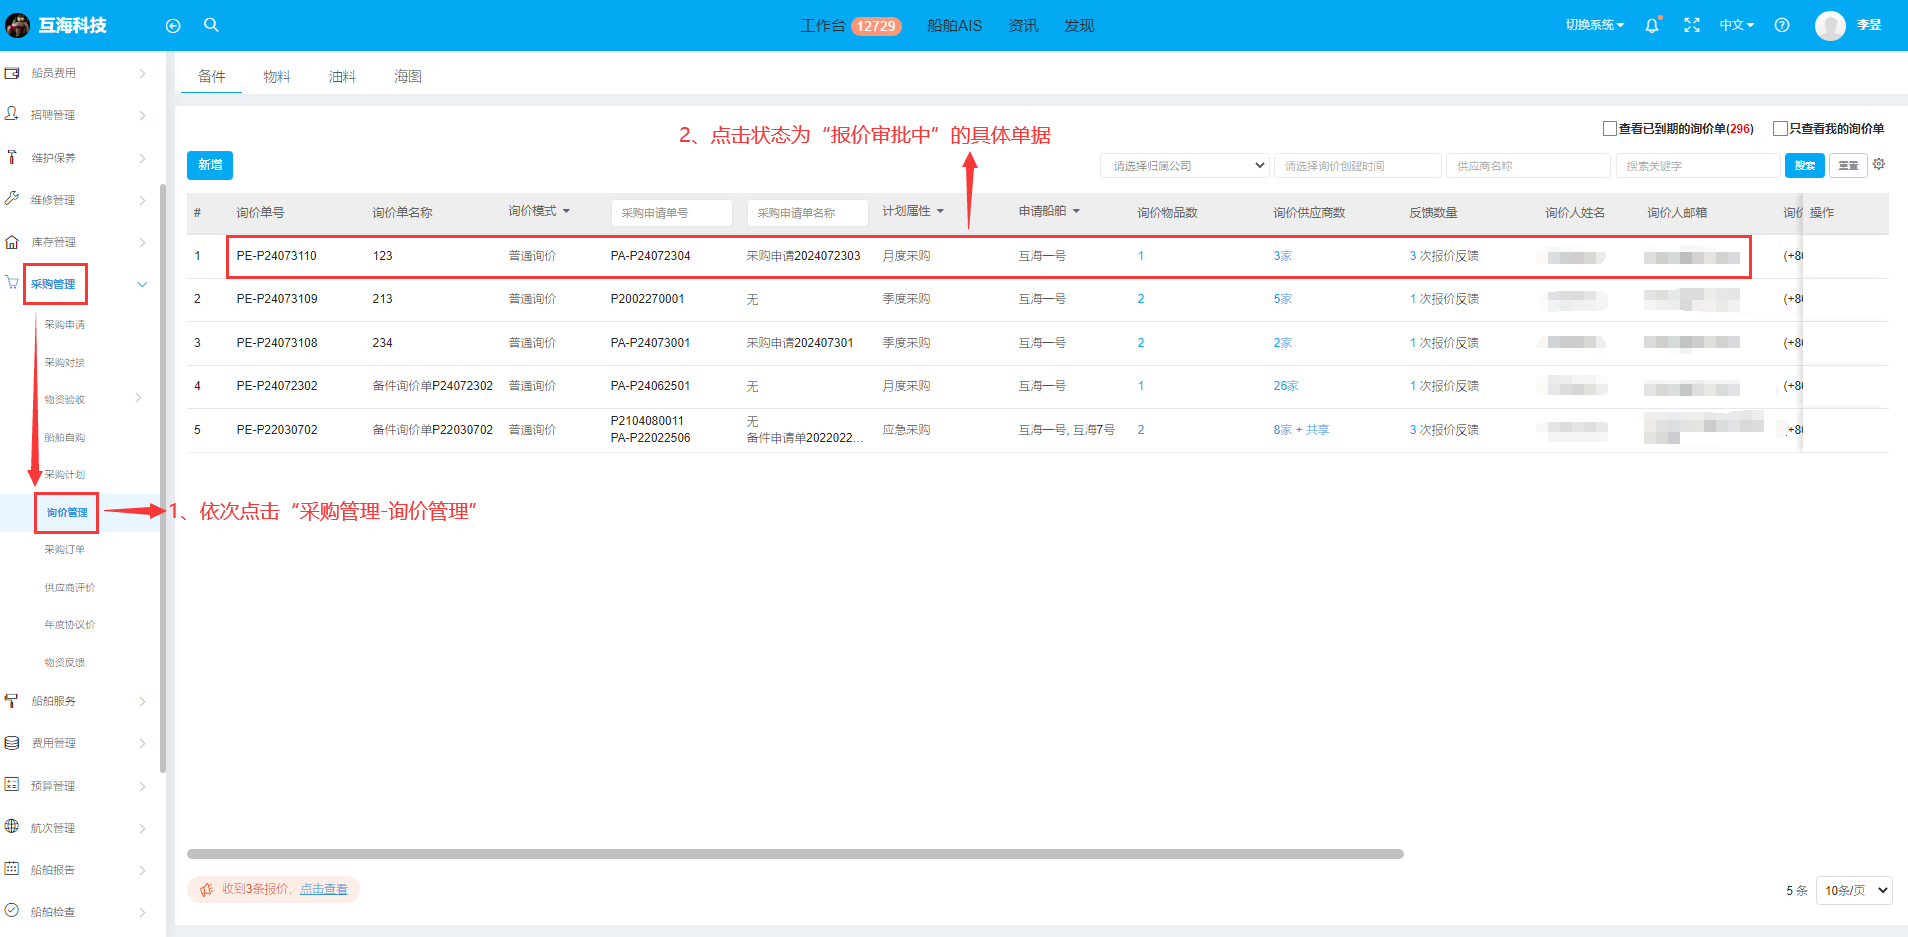Click the 船舶服务 sidebar icon

point(12,701)
